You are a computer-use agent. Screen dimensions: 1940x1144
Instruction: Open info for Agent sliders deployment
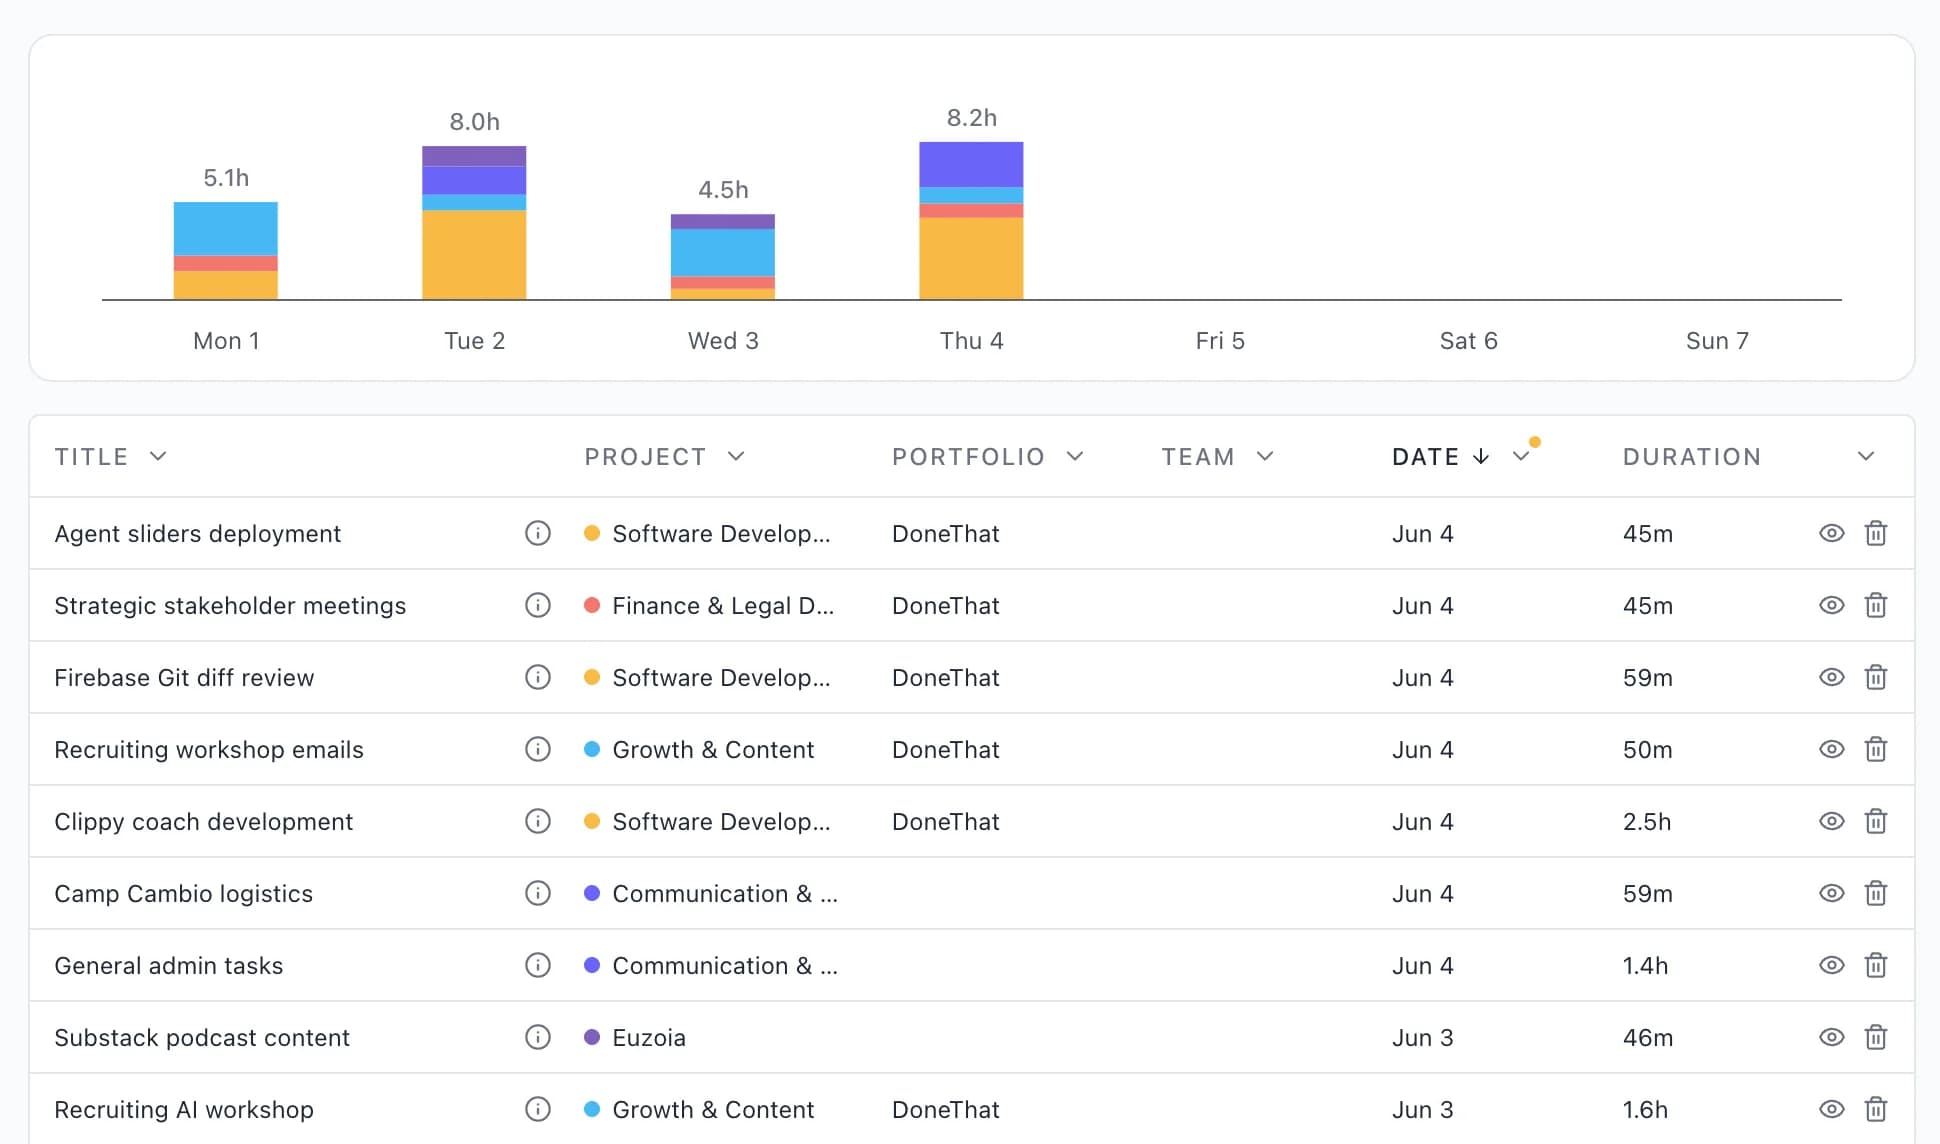coord(538,533)
